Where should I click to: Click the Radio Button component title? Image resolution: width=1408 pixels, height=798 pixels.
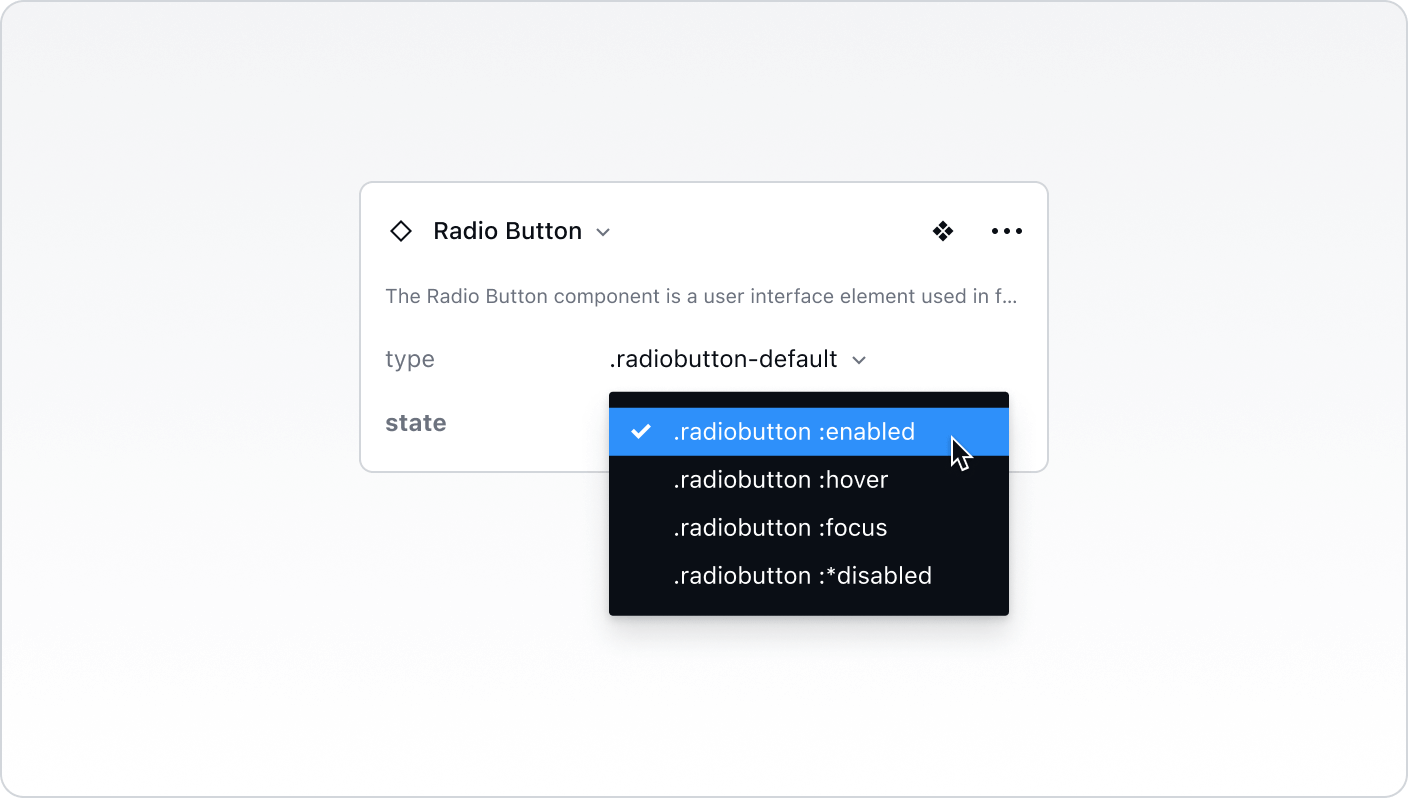[507, 231]
